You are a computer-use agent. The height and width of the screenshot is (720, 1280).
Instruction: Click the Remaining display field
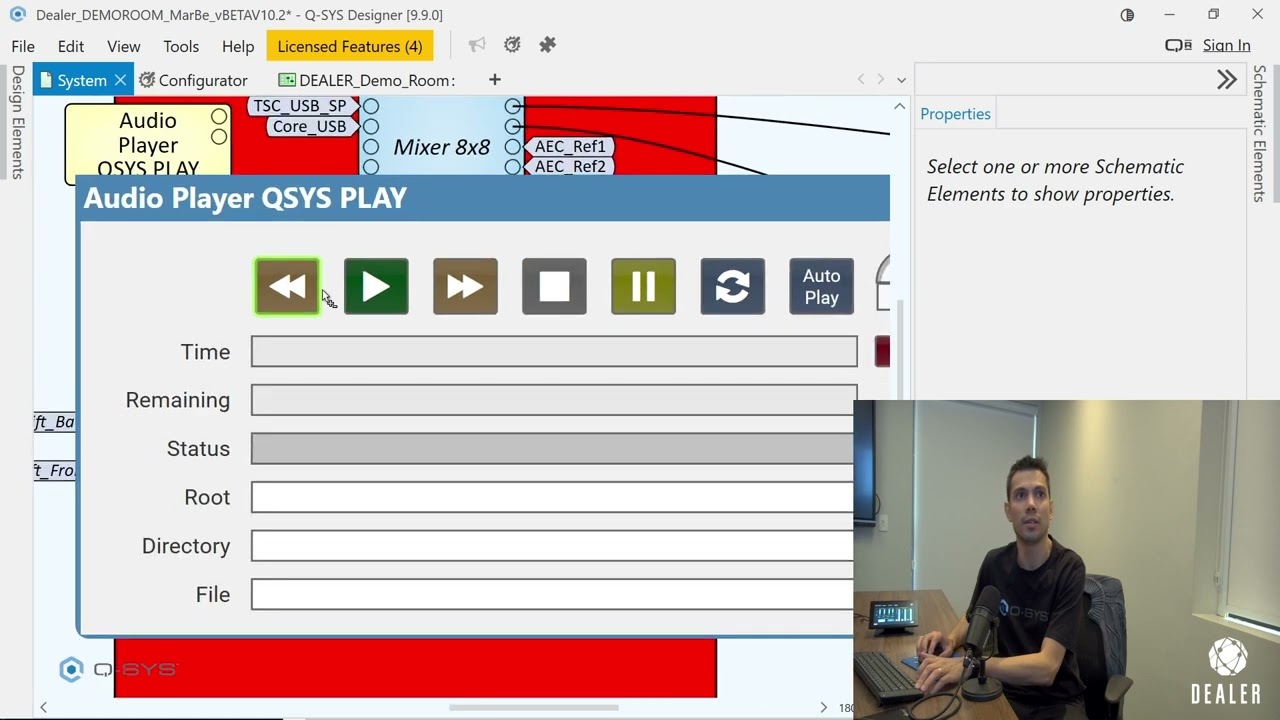(554, 400)
